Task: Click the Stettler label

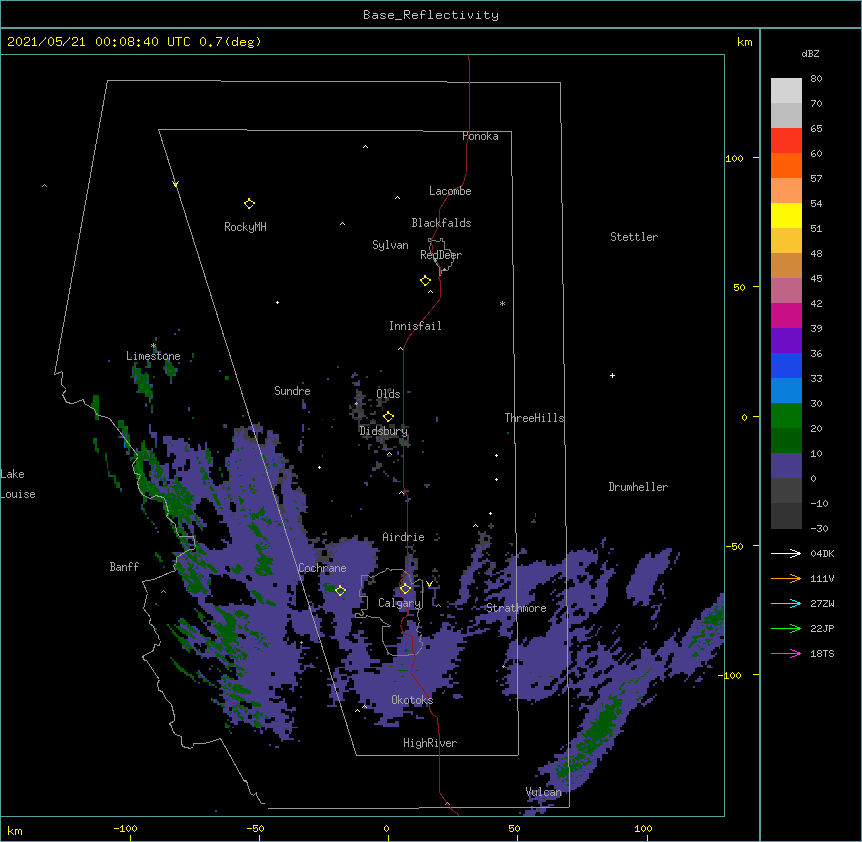Action: 634,237
